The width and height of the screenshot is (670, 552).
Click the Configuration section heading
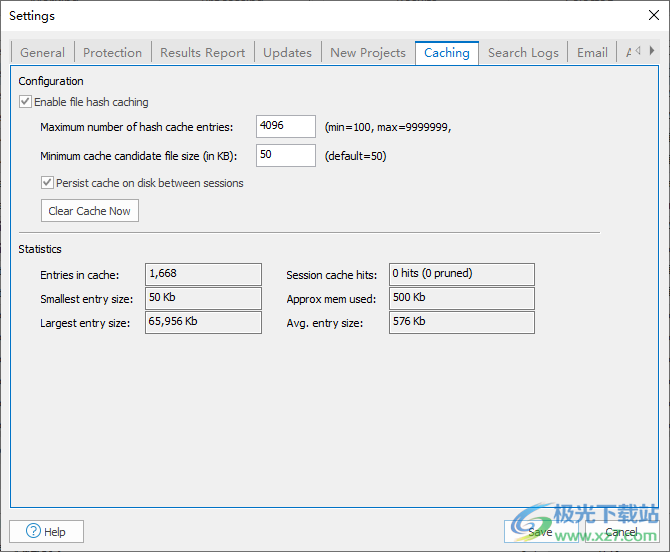pyautogui.click(x=51, y=81)
